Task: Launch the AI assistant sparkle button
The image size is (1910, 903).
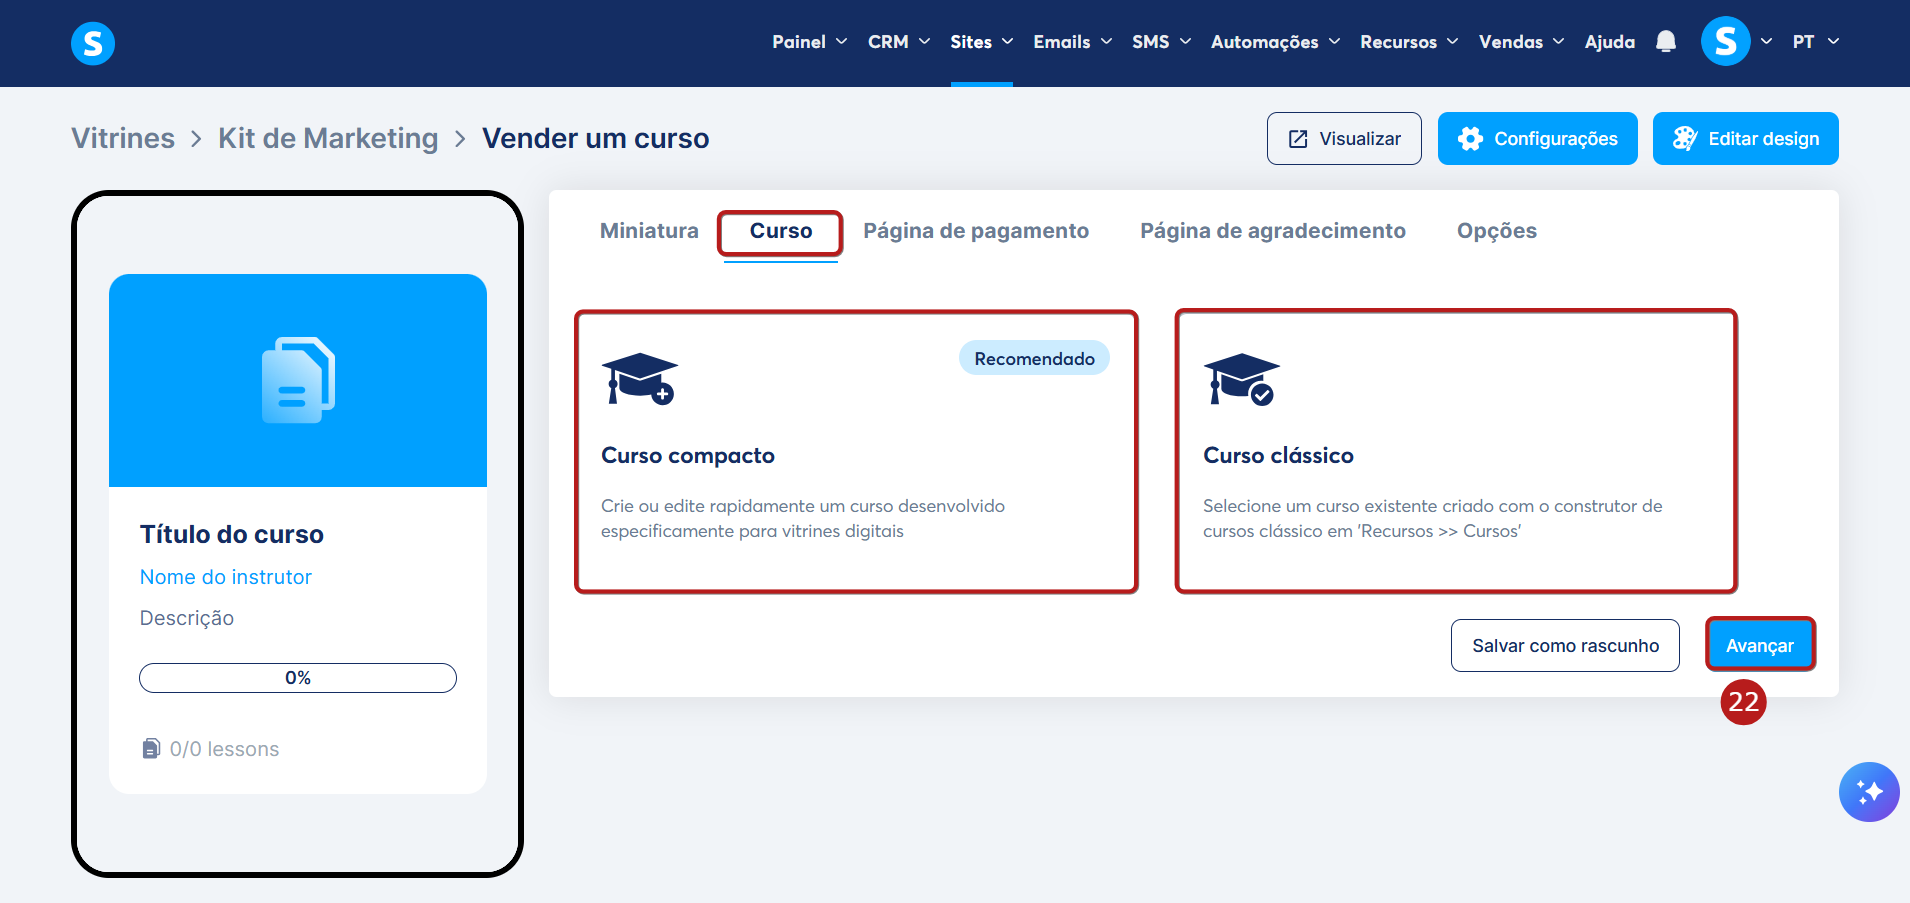Action: click(x=1869, y=792)
